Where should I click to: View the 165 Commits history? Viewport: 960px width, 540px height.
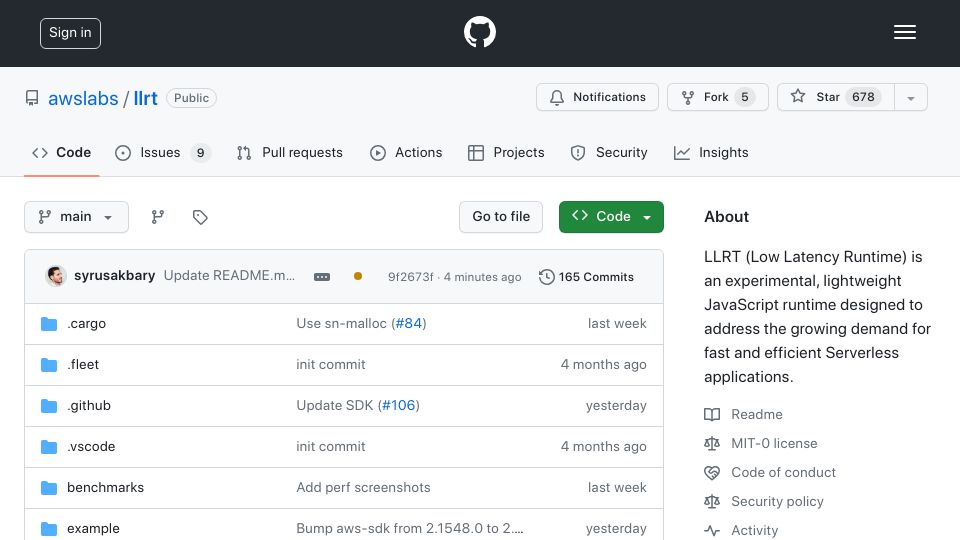(587, 277)
